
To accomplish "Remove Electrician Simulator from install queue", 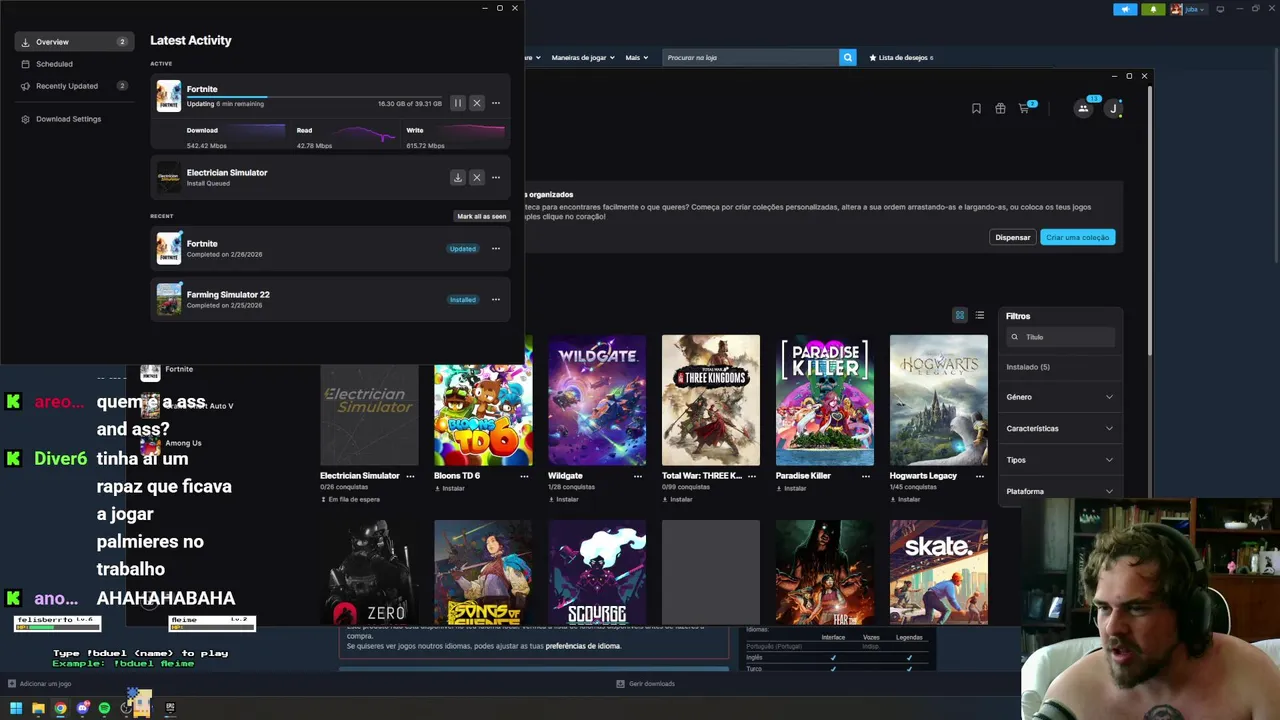I will [x=476, y=177].
